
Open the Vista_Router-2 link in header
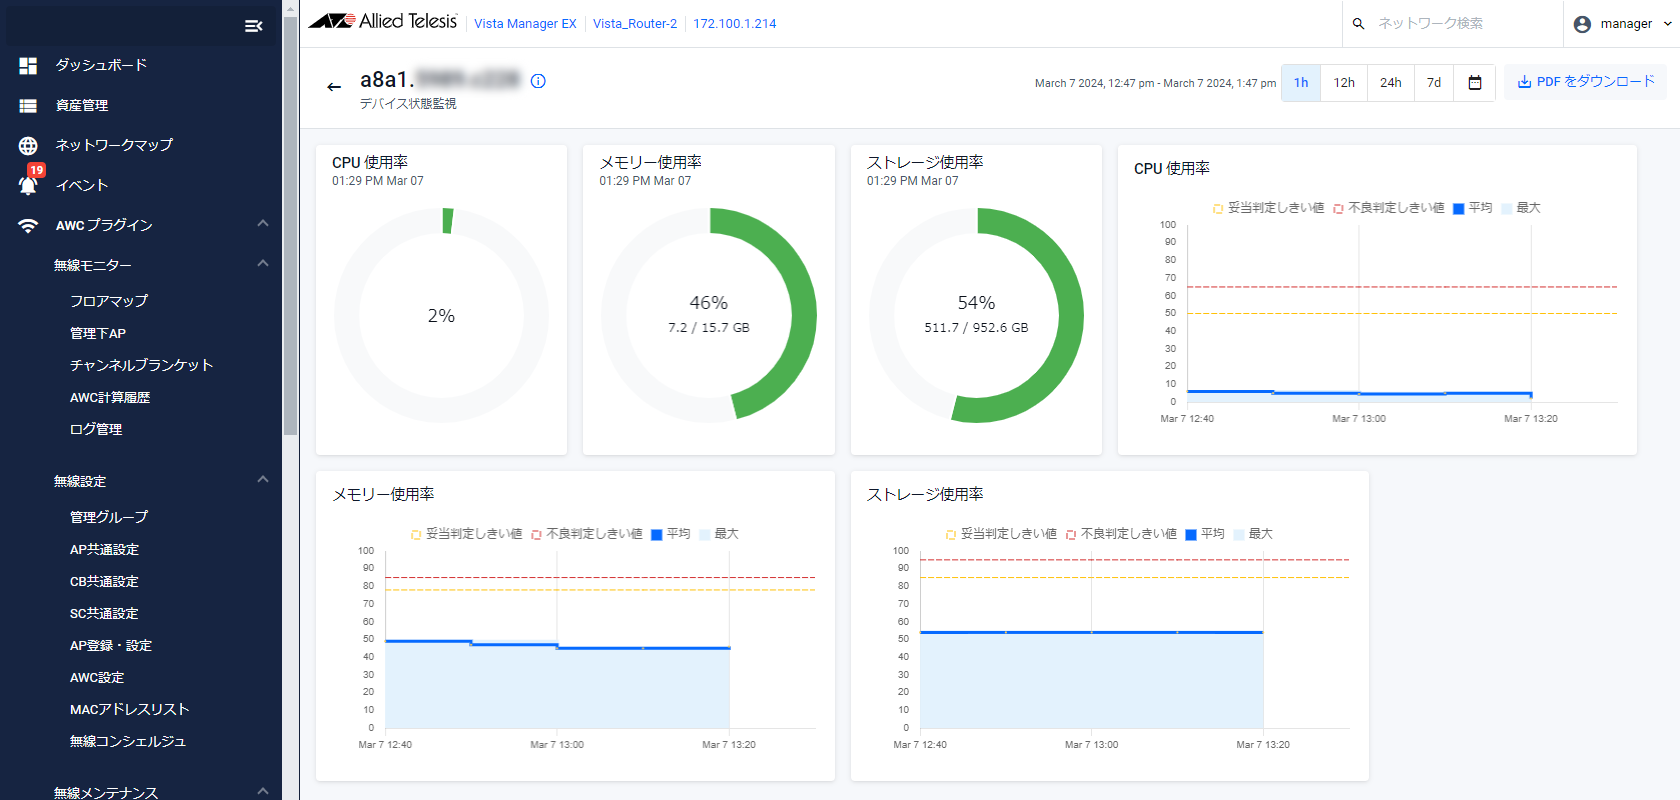[634, 24]
